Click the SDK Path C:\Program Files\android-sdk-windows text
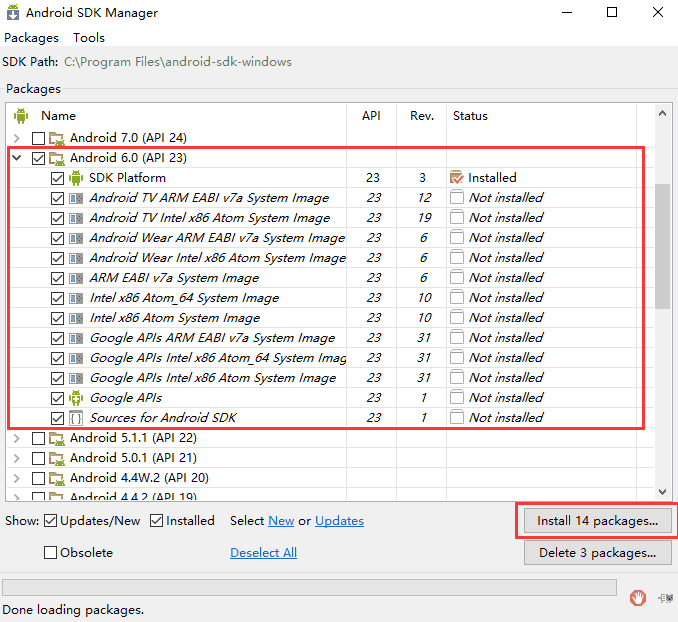 click(178, 62)
